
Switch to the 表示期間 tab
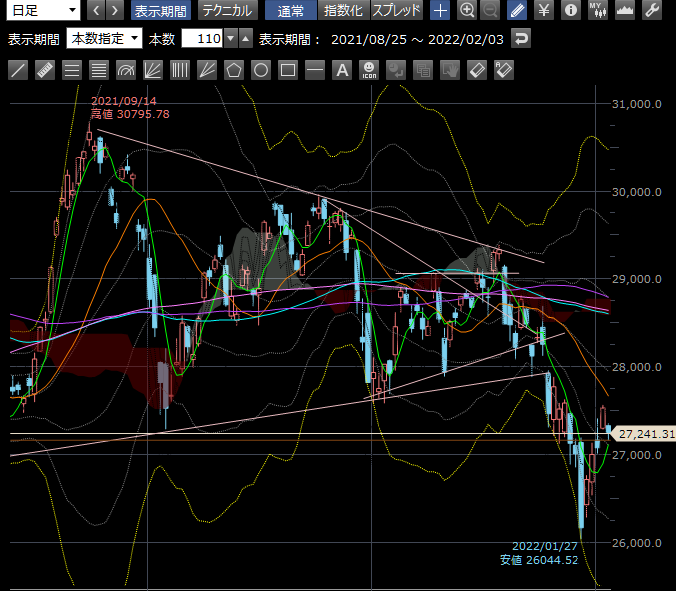point(161,11)
